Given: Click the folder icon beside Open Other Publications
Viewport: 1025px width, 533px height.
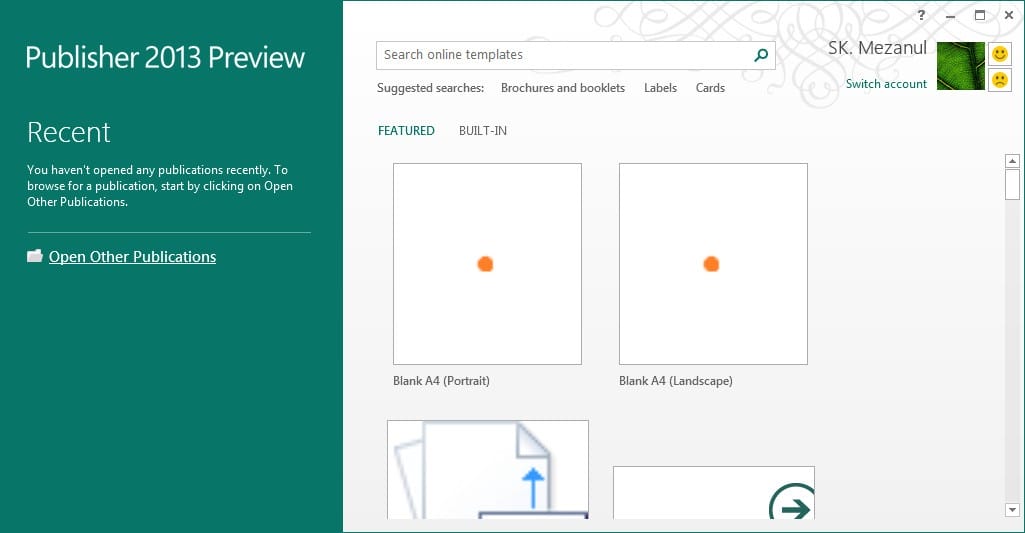Looking at the screenshot, I should (35, 256).
